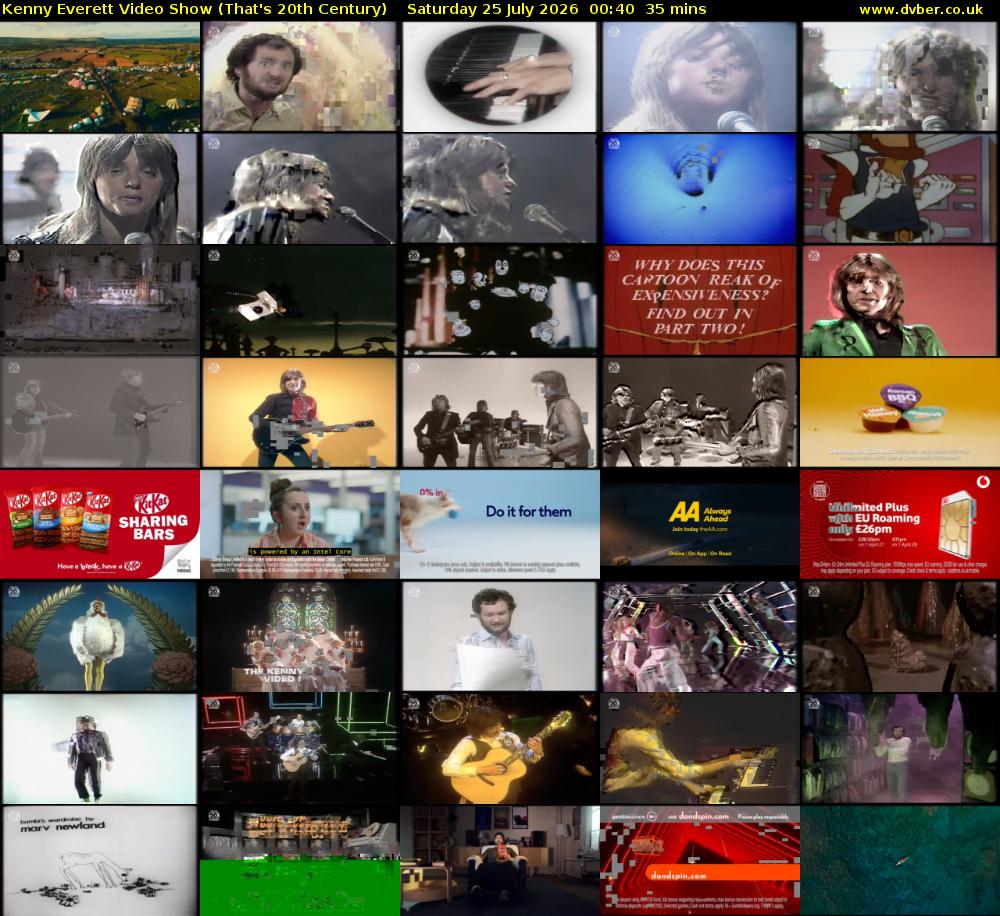Viewport: 1000px width, 916px height.
Task: Click the 'Why does this cartoon' red card
Action: (x=700, y=300)
